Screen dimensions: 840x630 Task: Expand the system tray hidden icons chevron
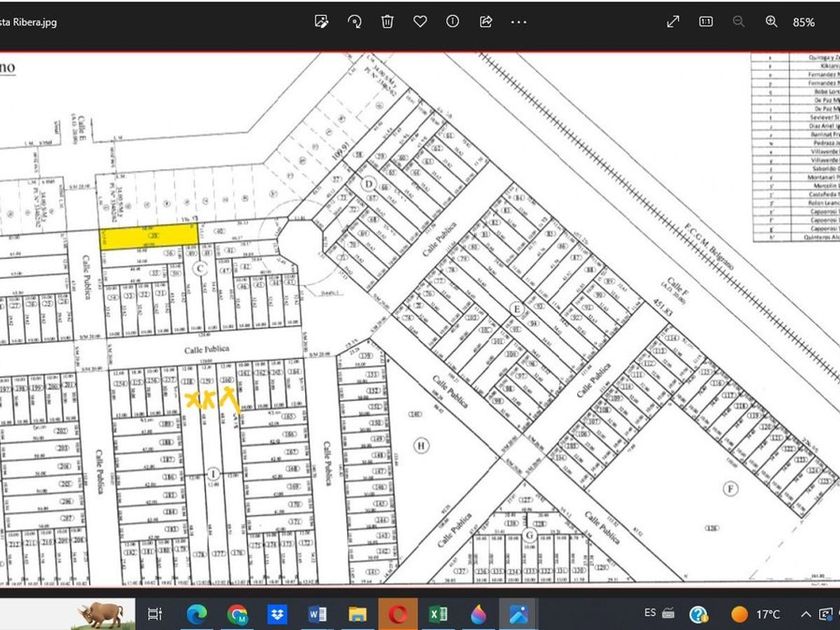806,613
